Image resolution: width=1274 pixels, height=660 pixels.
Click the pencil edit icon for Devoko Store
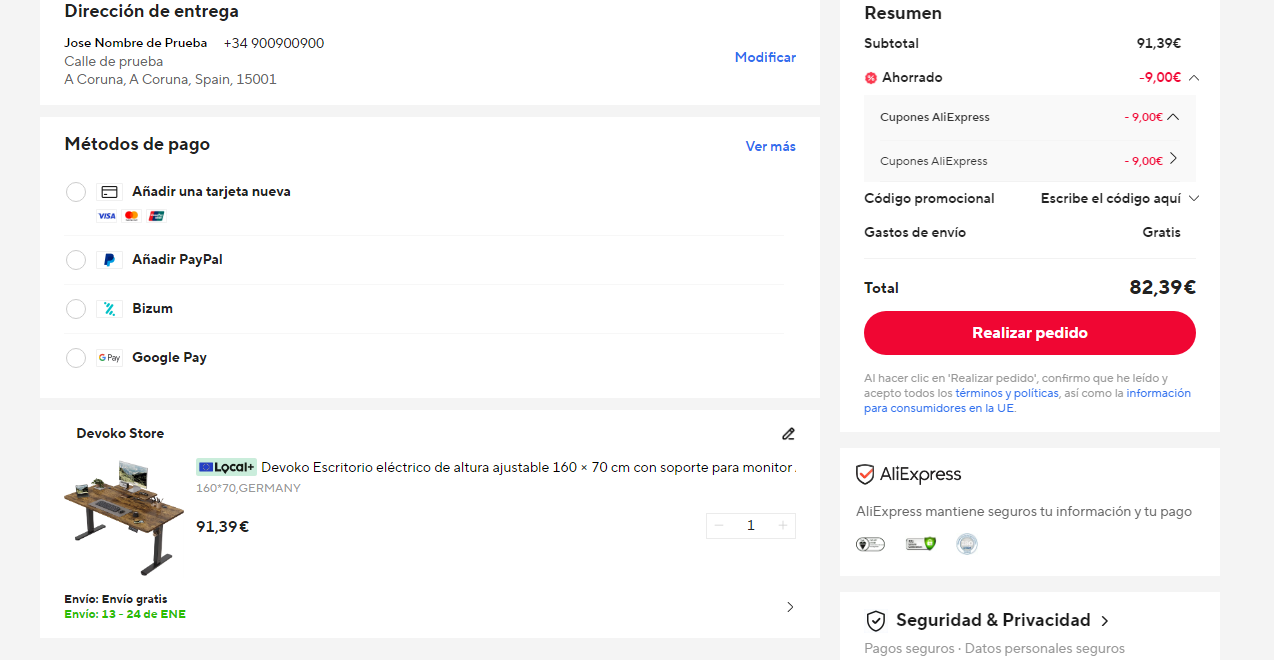tap(788, 434)
